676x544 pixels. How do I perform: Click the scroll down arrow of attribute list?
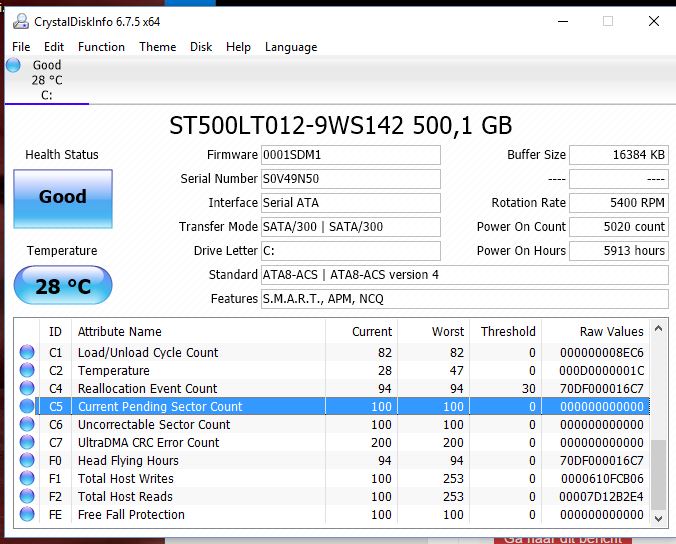pos(658,518)
